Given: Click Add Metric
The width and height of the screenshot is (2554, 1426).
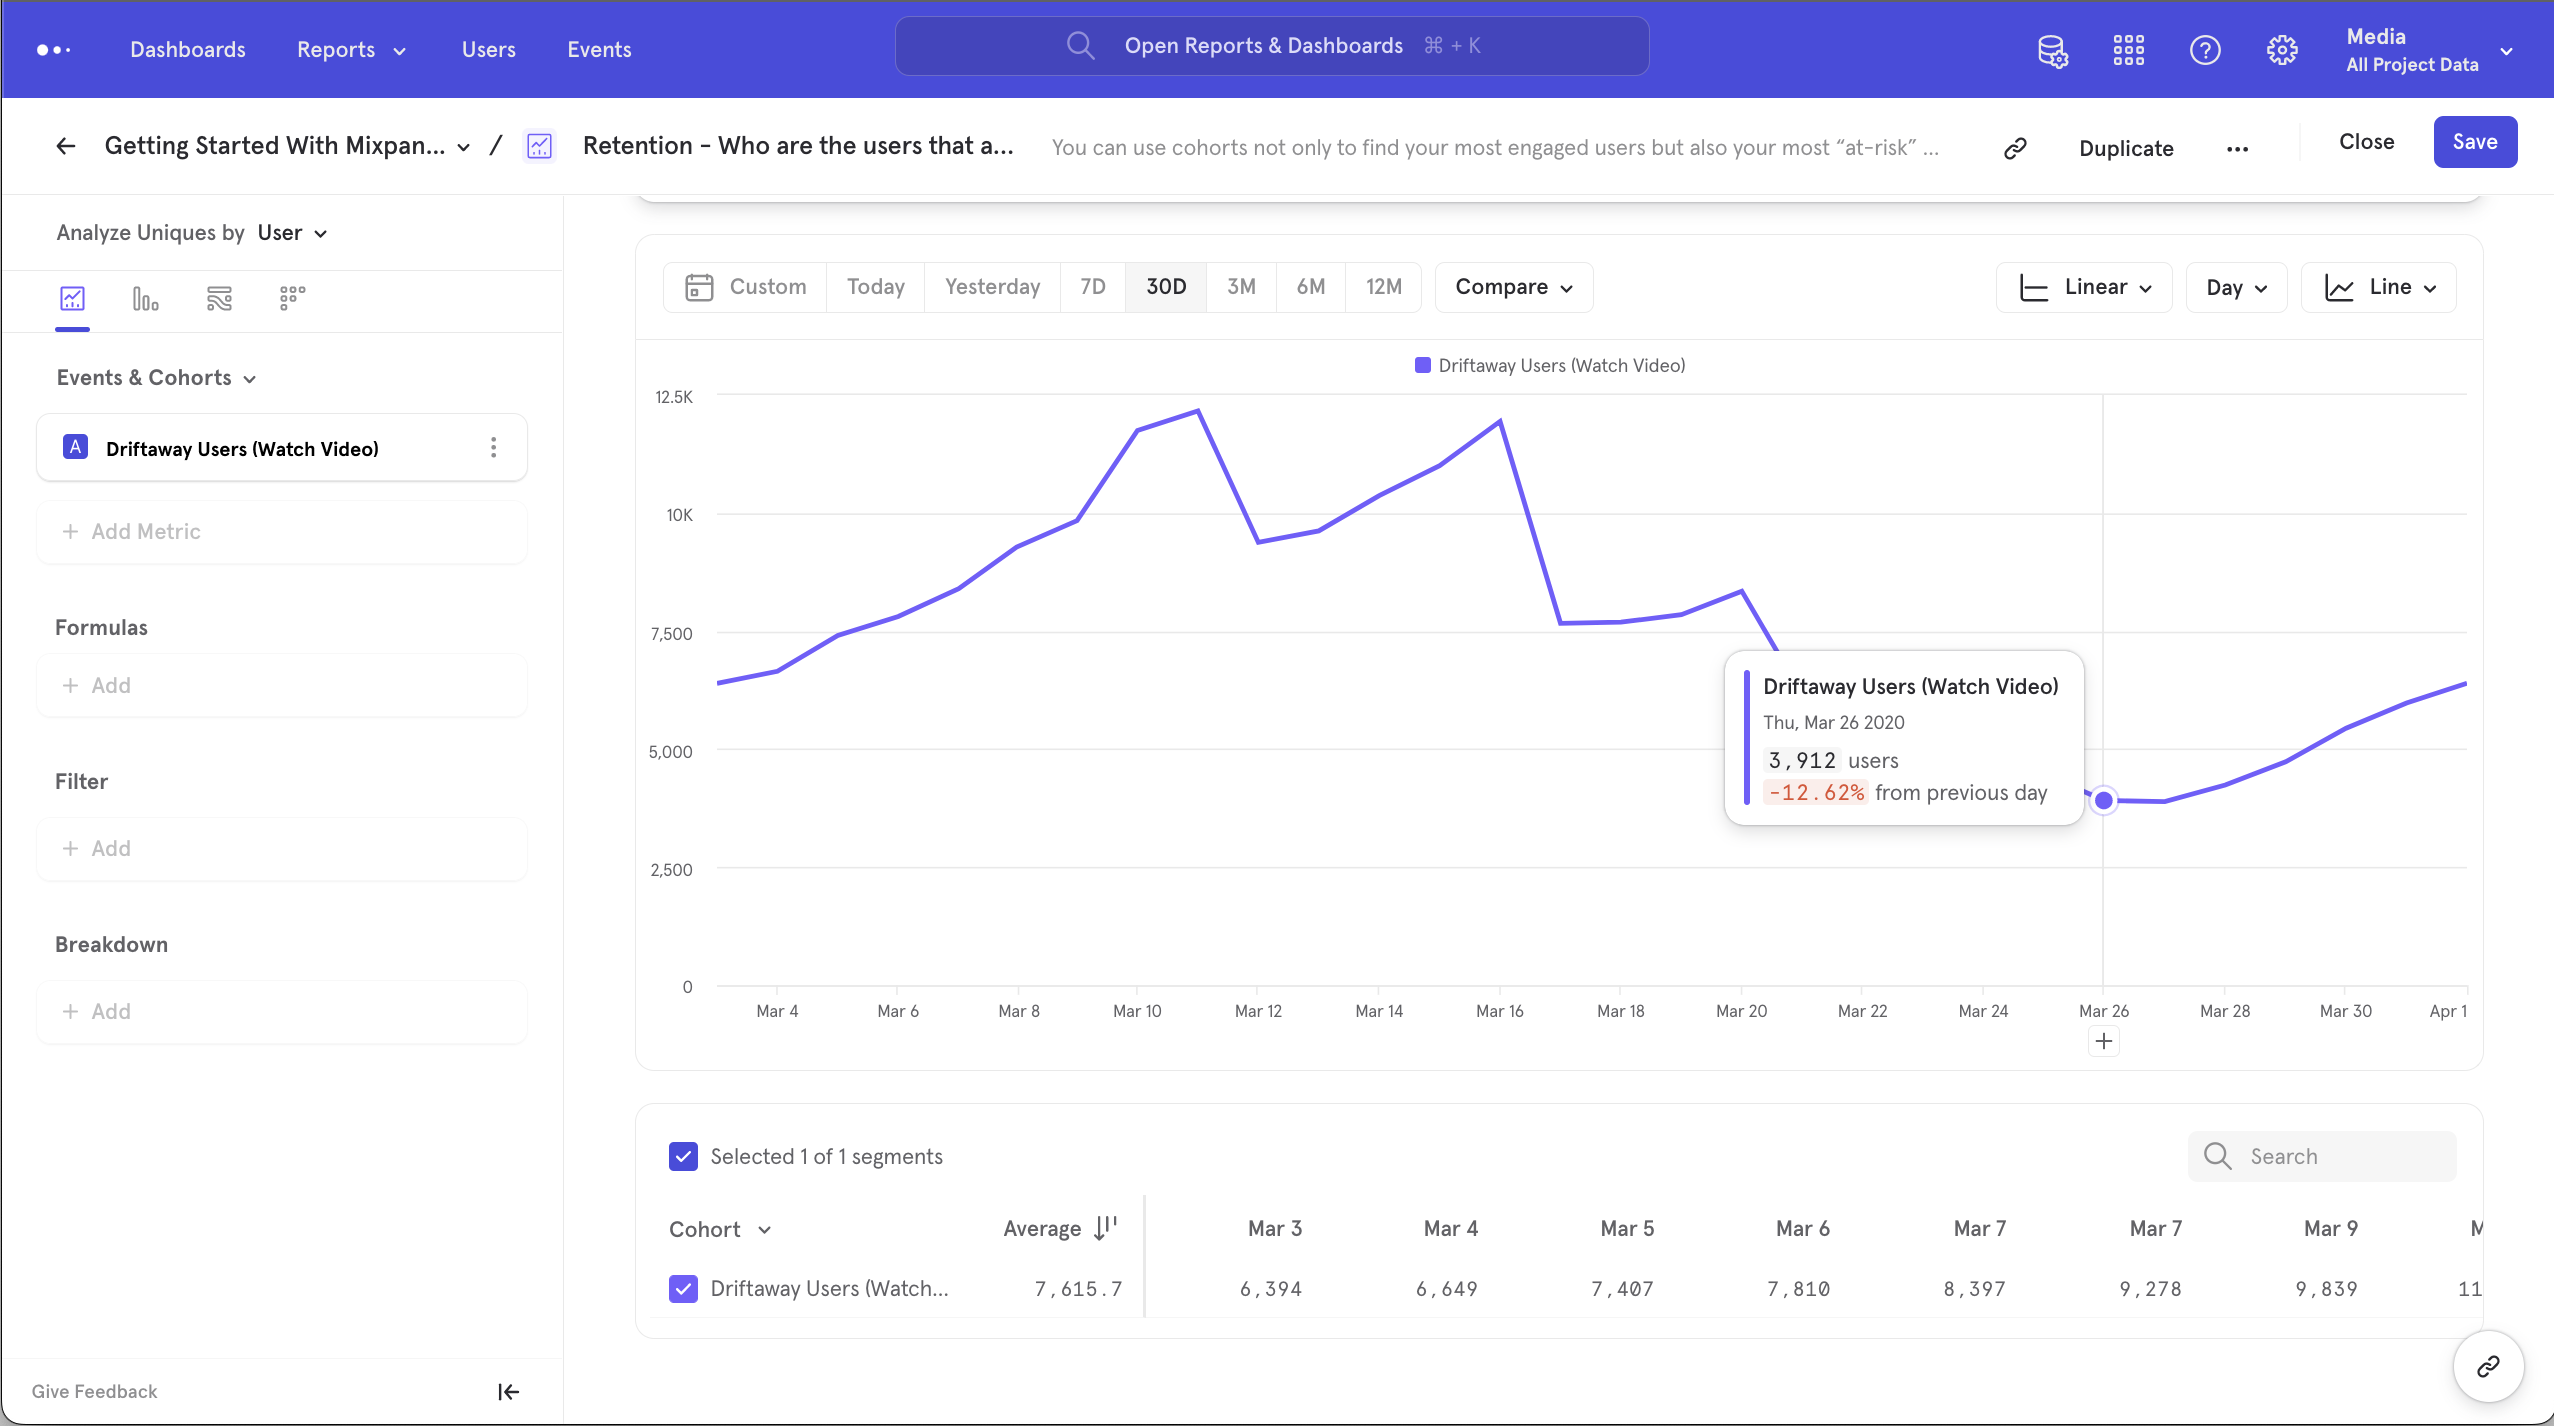Looking at the screenshot, I should coord(281,531).
